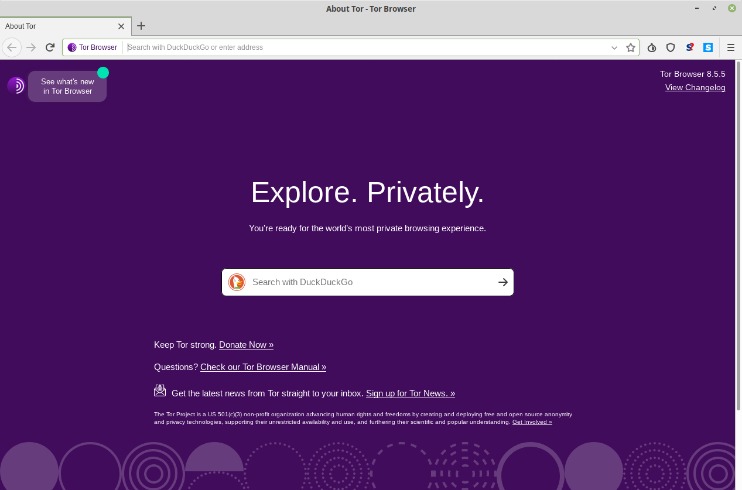This screenshot has height=490, width=742.
Task: Go forward using the forward arrow
Action: [x=31, y=47]
